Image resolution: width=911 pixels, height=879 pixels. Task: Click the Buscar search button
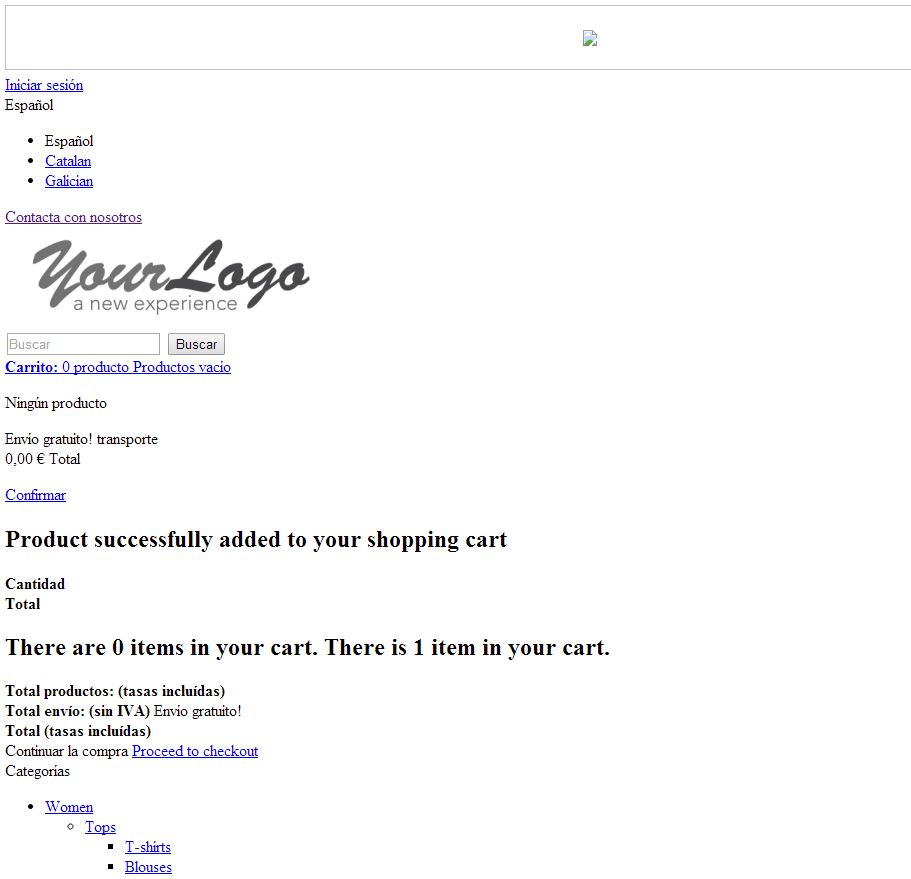(x=196, y=344)
